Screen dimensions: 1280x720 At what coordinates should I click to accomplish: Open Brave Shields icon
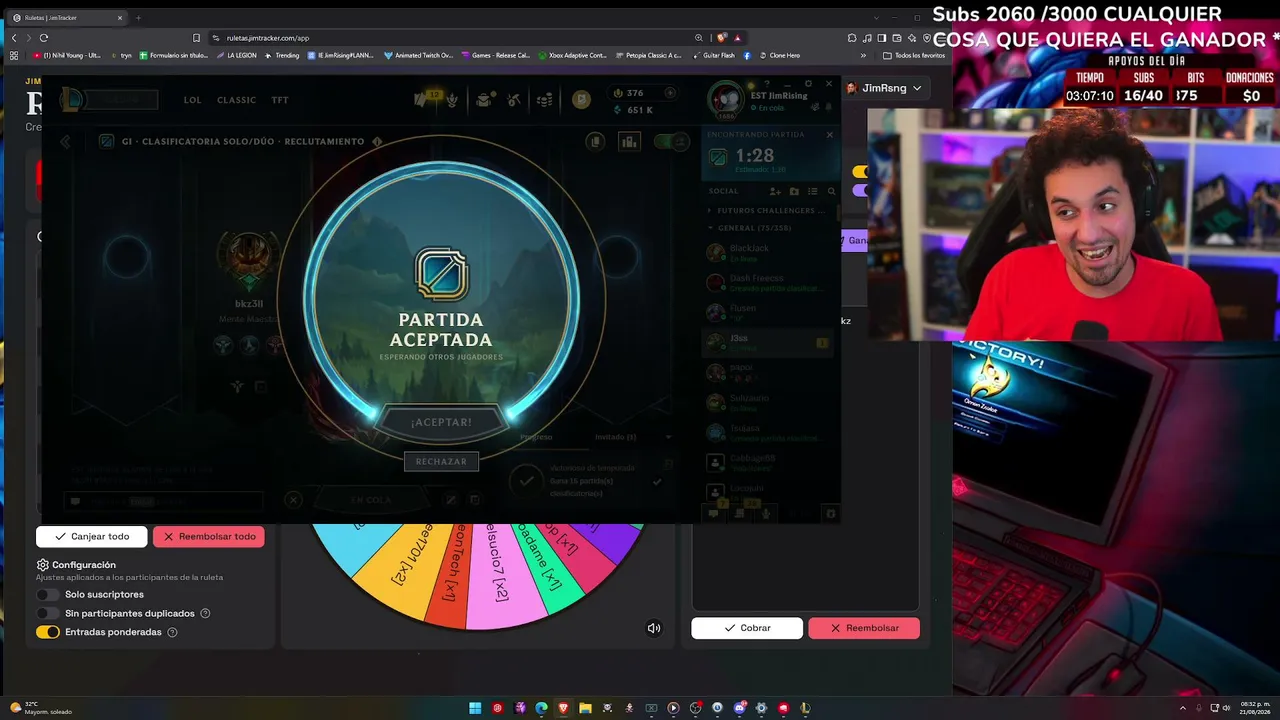(x=721, y=38)
